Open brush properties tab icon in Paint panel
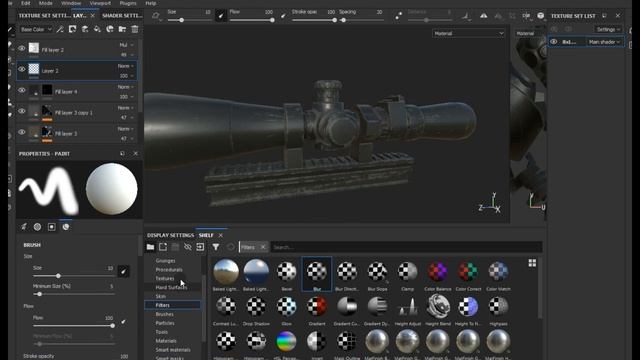The height and width of the screenshot is (360, 640). (24, 227)
